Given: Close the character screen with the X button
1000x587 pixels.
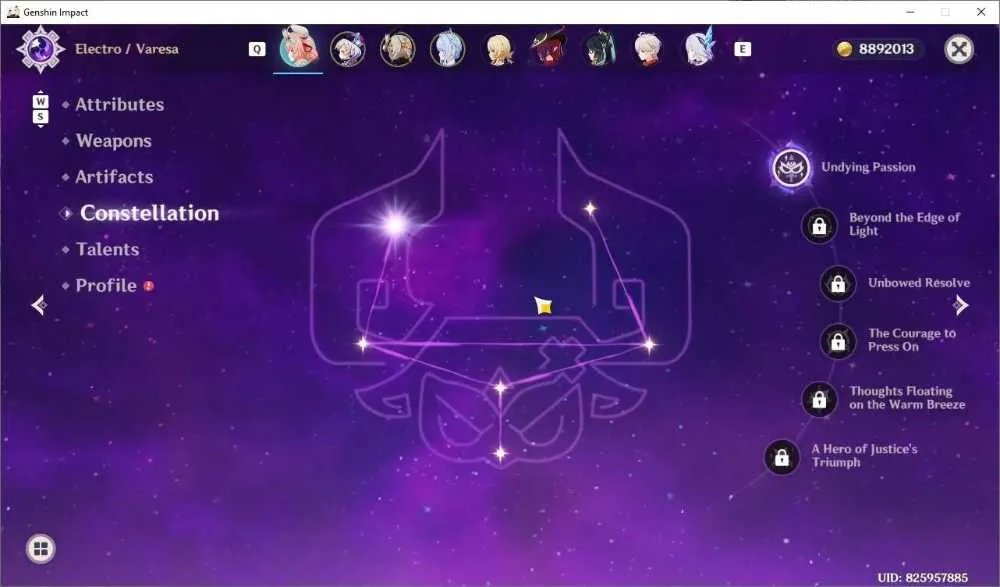Looking at the screenshot, I should [x=959, y=49].
